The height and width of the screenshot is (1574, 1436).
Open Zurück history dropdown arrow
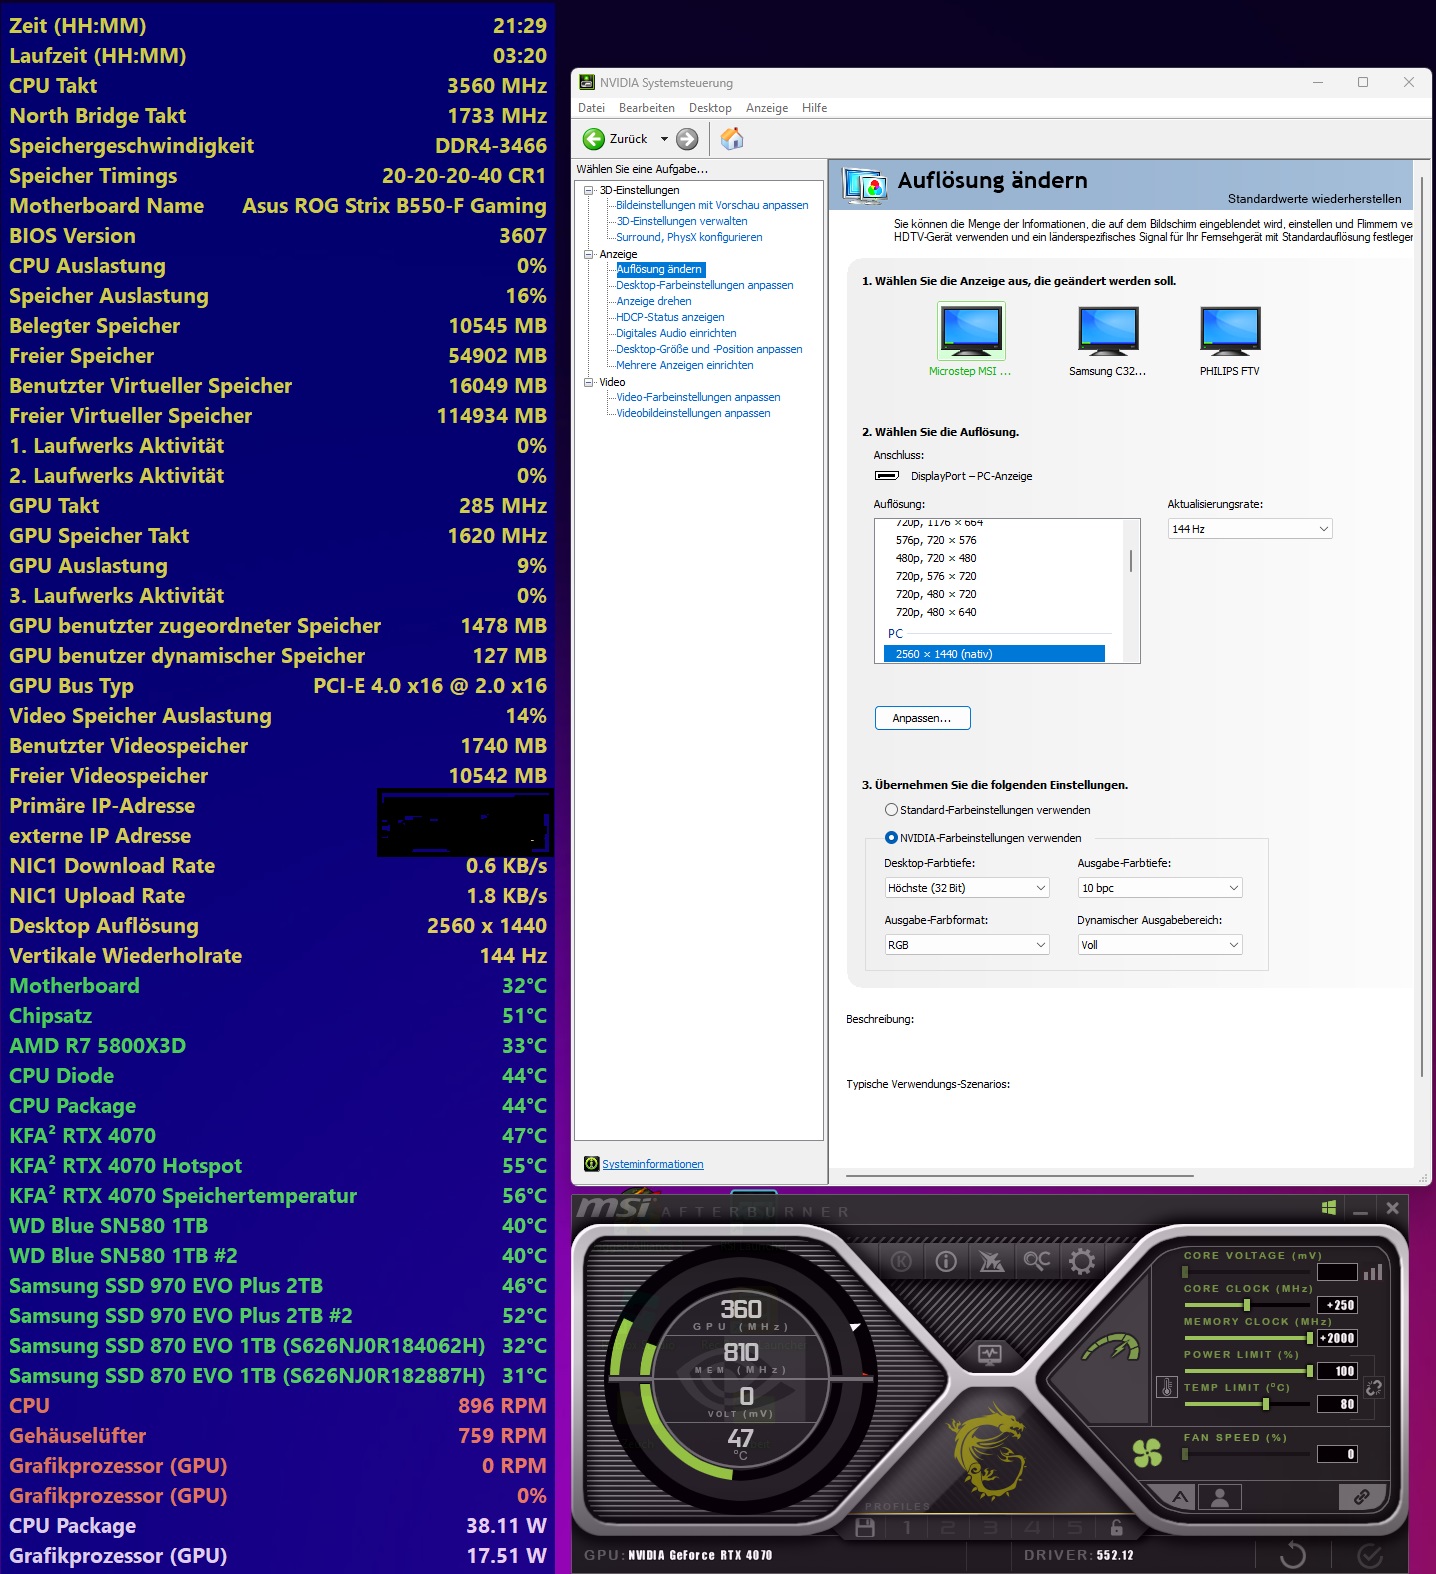(x=664, y=139)
